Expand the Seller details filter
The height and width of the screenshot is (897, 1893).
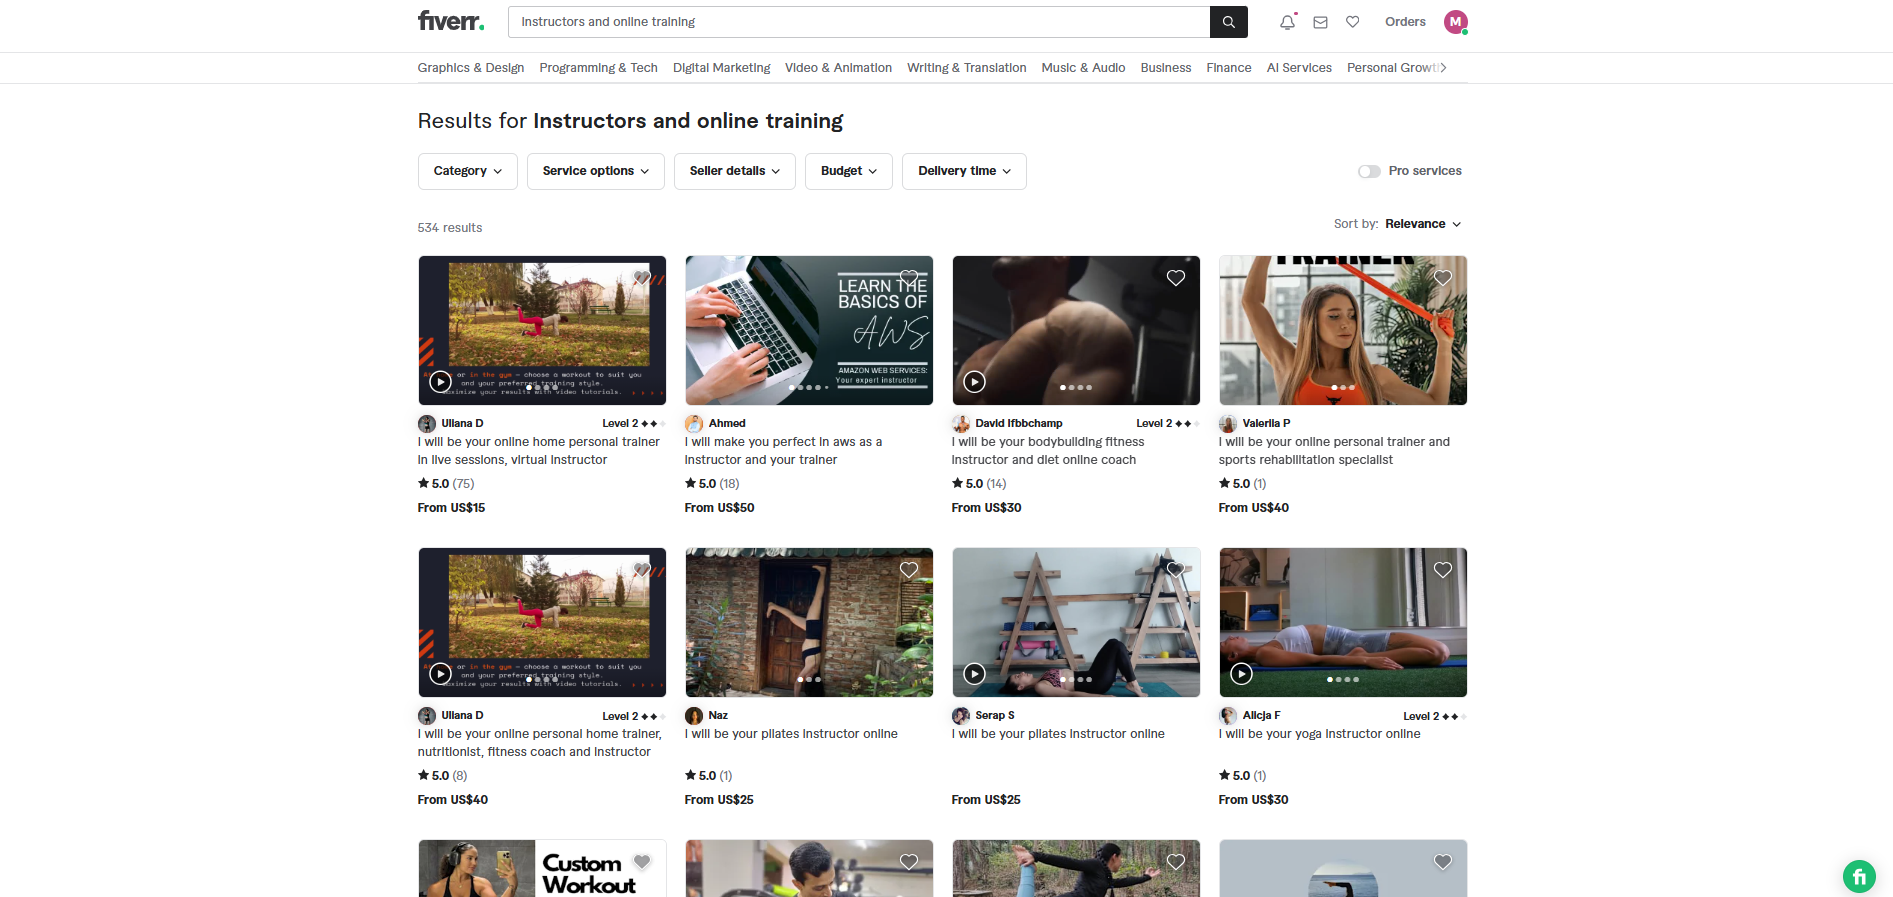[735, 171]
